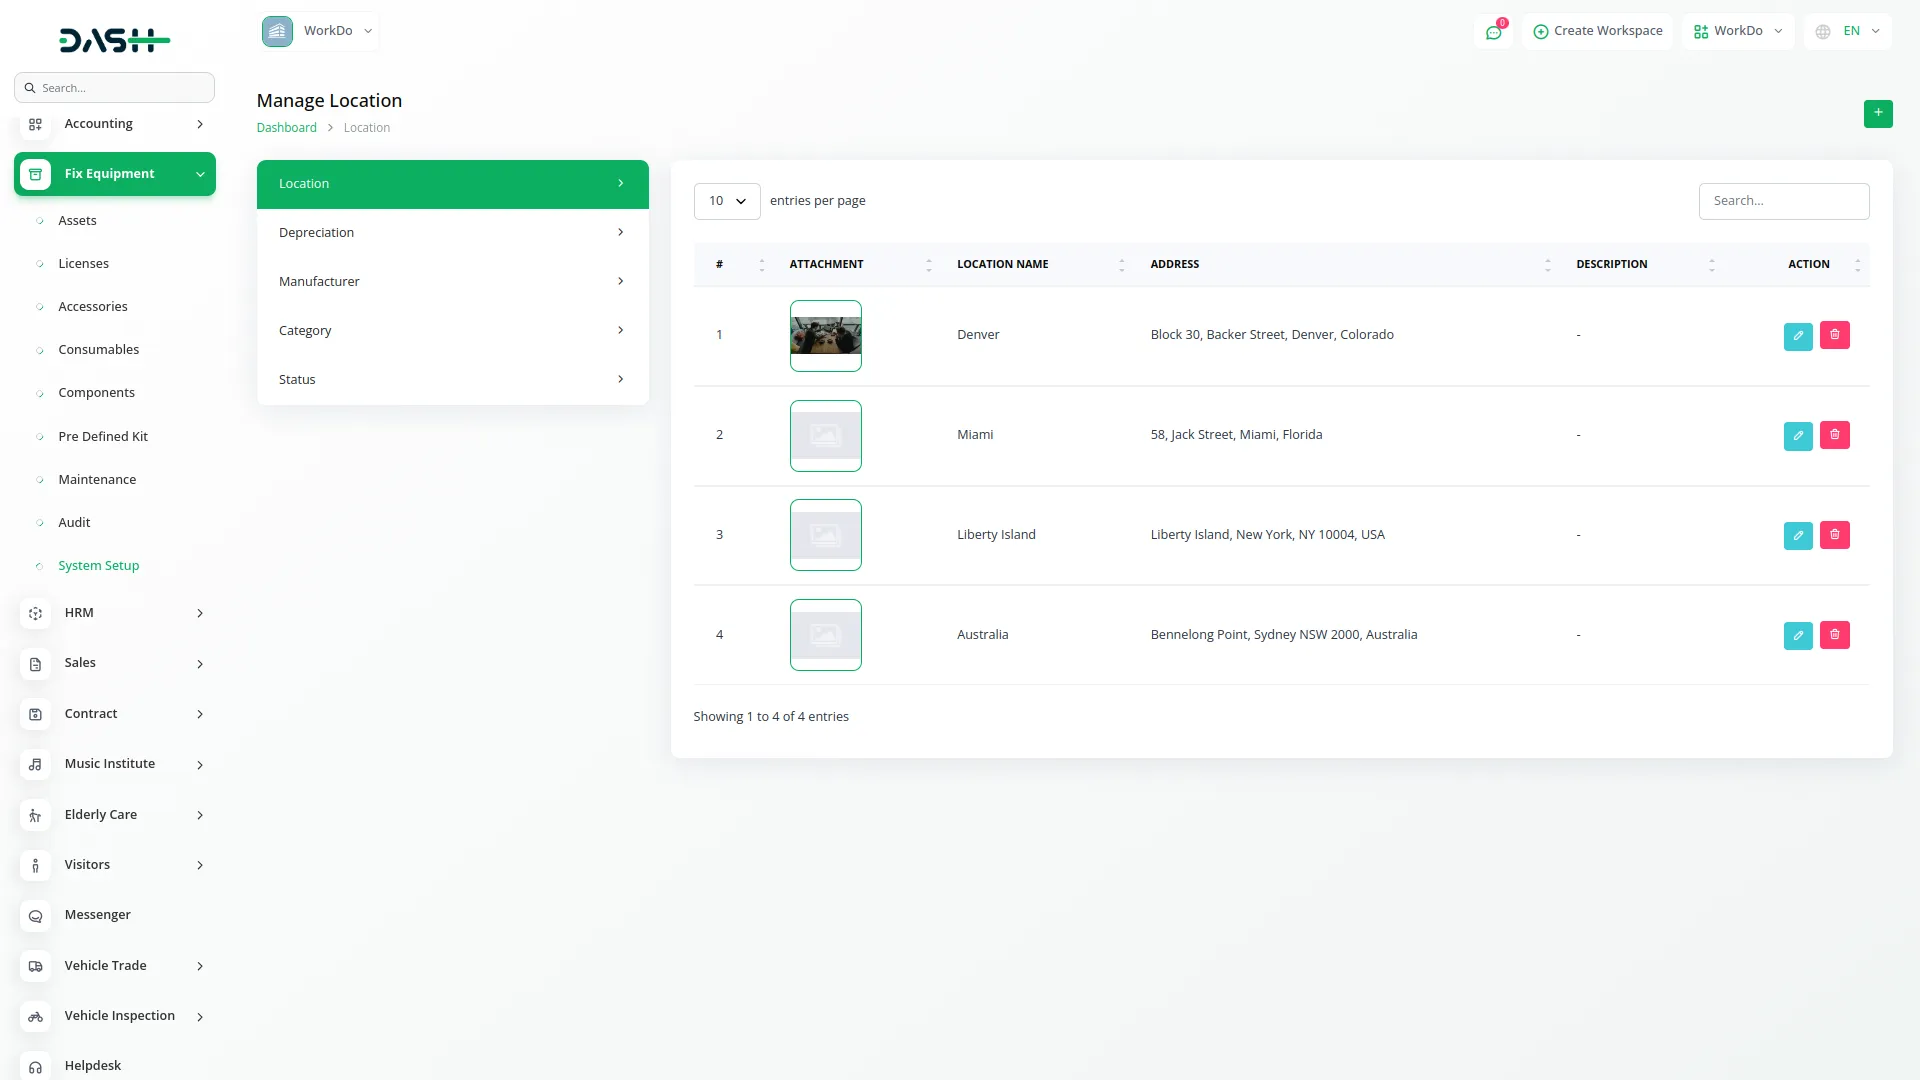This screenshot has height=1080, width=1920.
Task: Click edit icon for Denver location
Action: coord(1797,336)
